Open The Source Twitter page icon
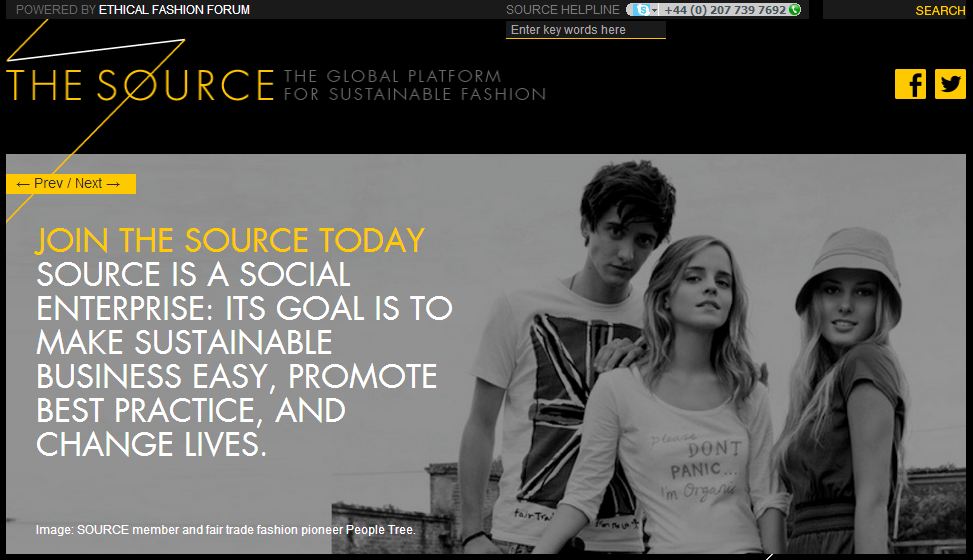Image resolution: width=973 pixels, height=560 pixels. point(950,84)
